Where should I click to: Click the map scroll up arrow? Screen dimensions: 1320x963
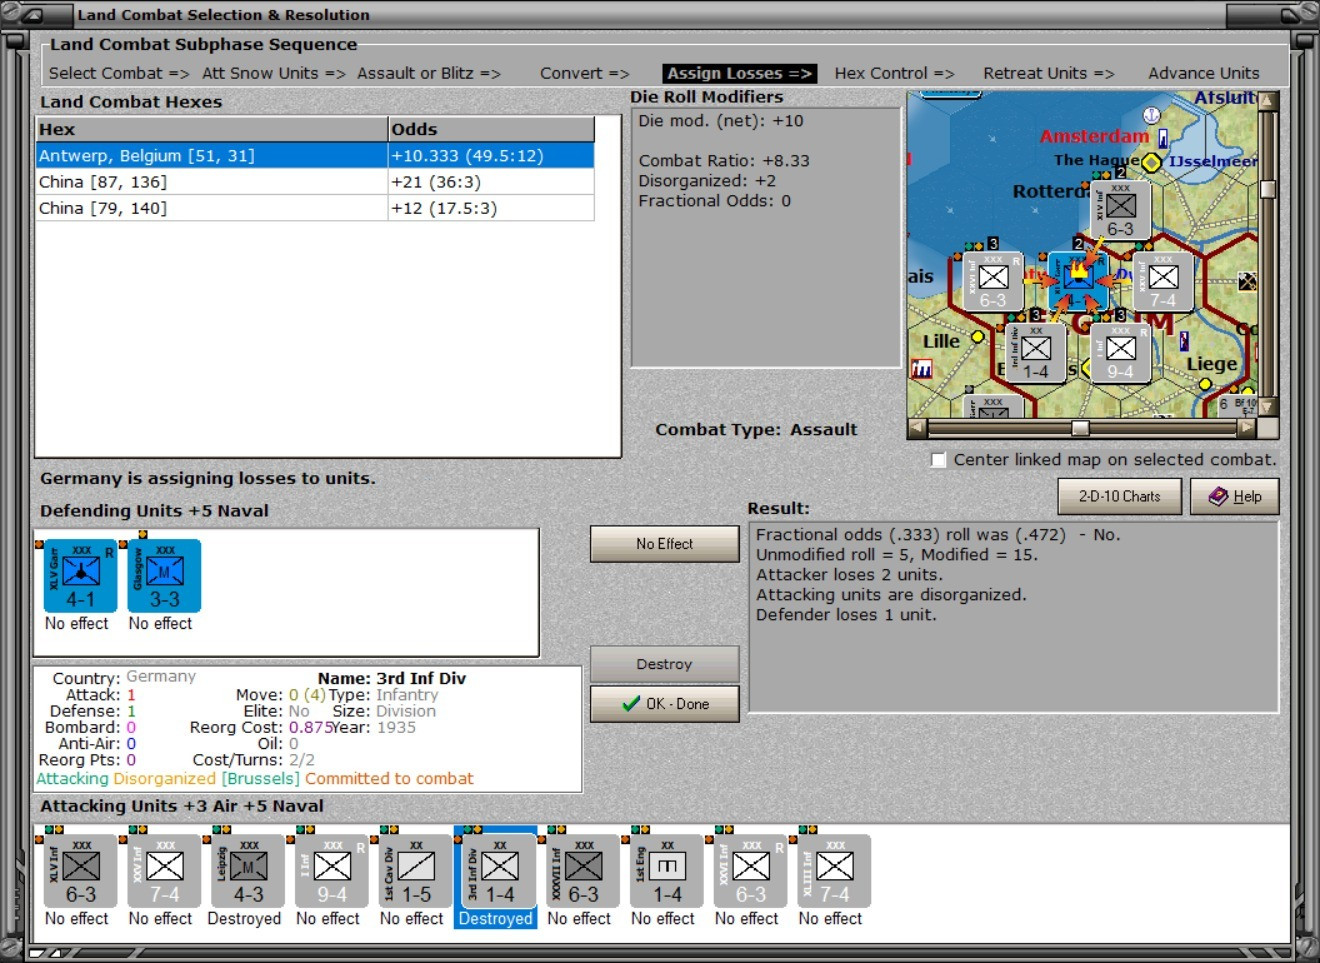tap(1269, 101)
